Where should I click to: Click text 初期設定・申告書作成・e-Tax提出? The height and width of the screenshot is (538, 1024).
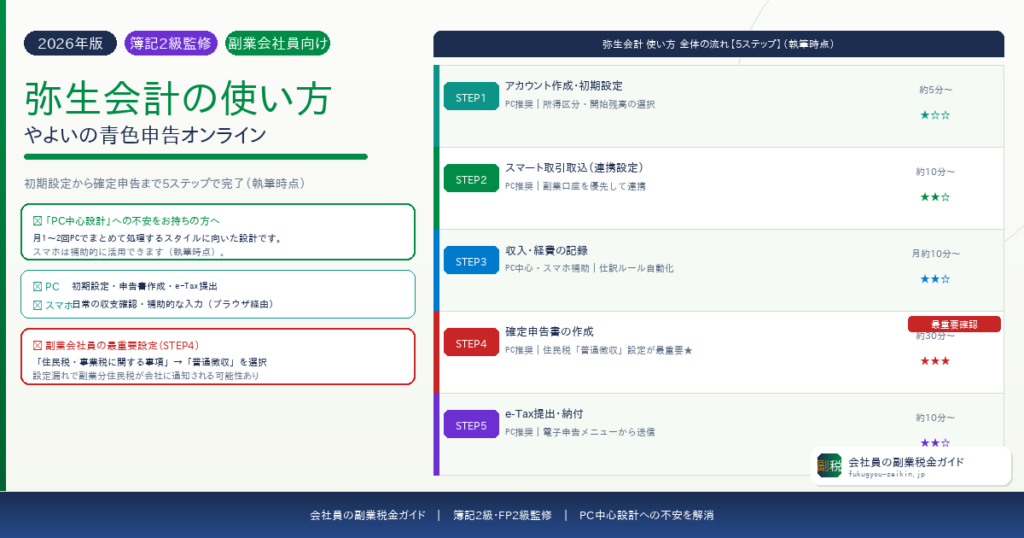pyautogui.click(x=144, y=287)
